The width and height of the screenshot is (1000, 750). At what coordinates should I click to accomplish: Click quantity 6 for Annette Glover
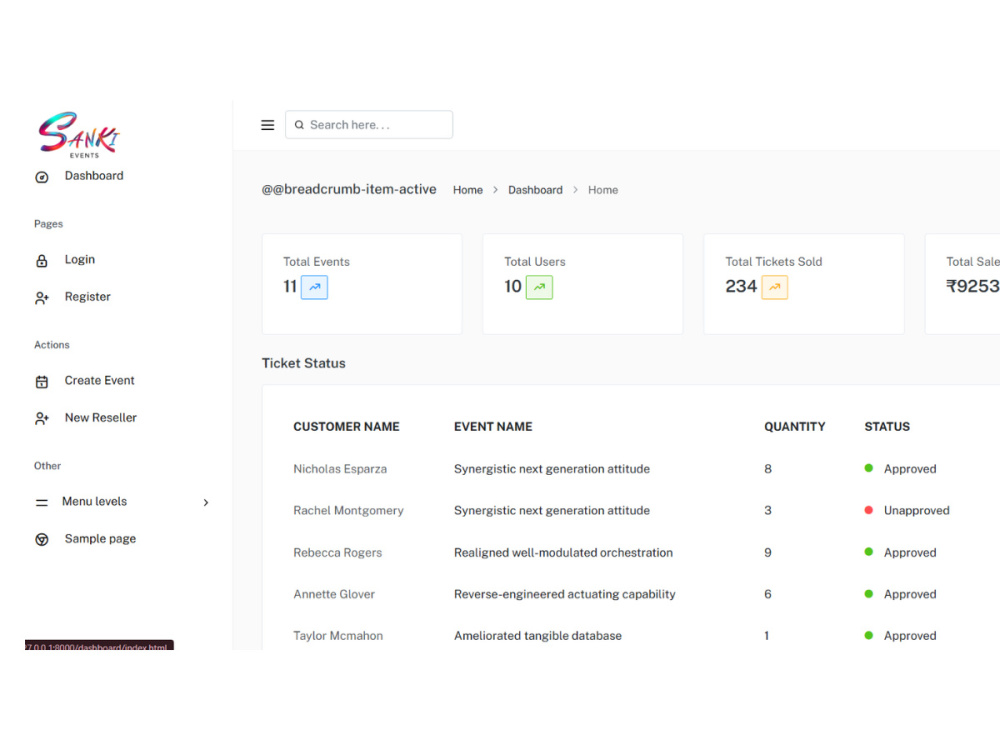[x=768, y=594]
